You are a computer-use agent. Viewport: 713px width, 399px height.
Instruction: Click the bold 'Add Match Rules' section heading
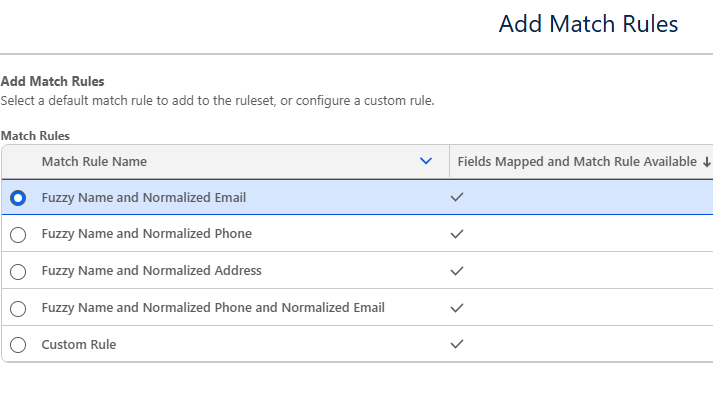pos(52,81)
